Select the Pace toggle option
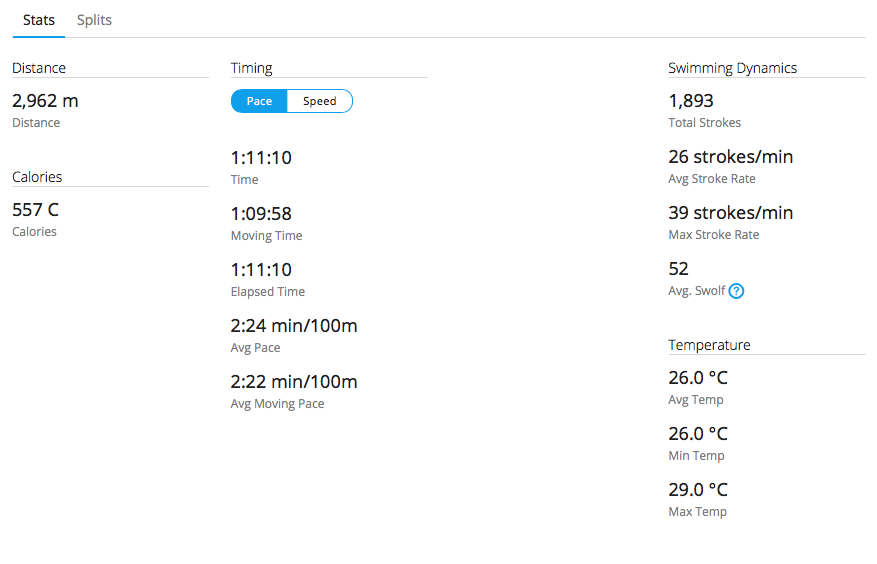 click(x=259, y=101)
